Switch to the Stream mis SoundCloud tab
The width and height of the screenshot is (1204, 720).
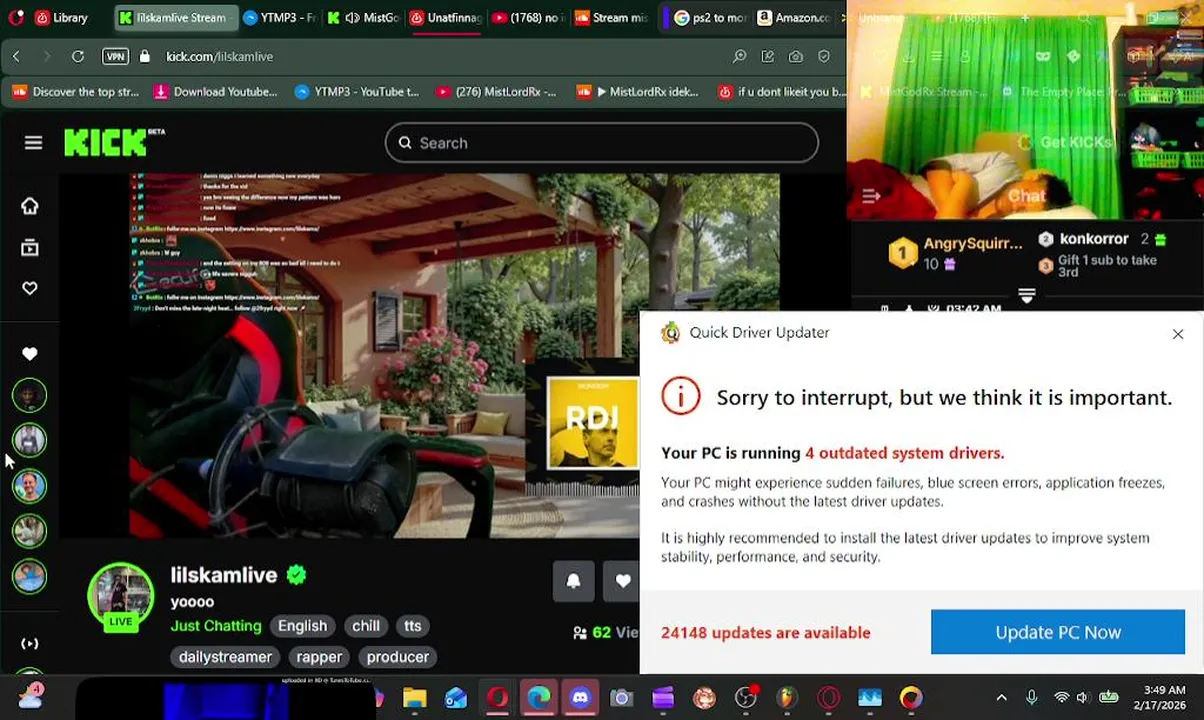(612, 18)
